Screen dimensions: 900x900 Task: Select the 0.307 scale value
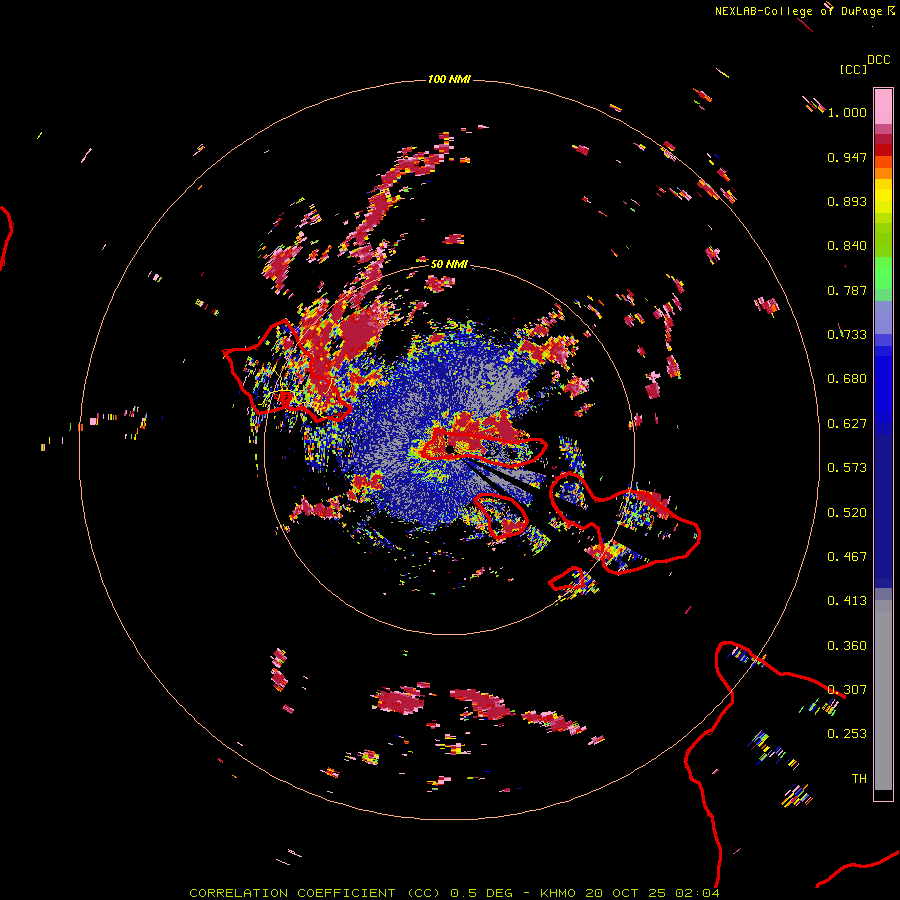[x=847, y=690]
